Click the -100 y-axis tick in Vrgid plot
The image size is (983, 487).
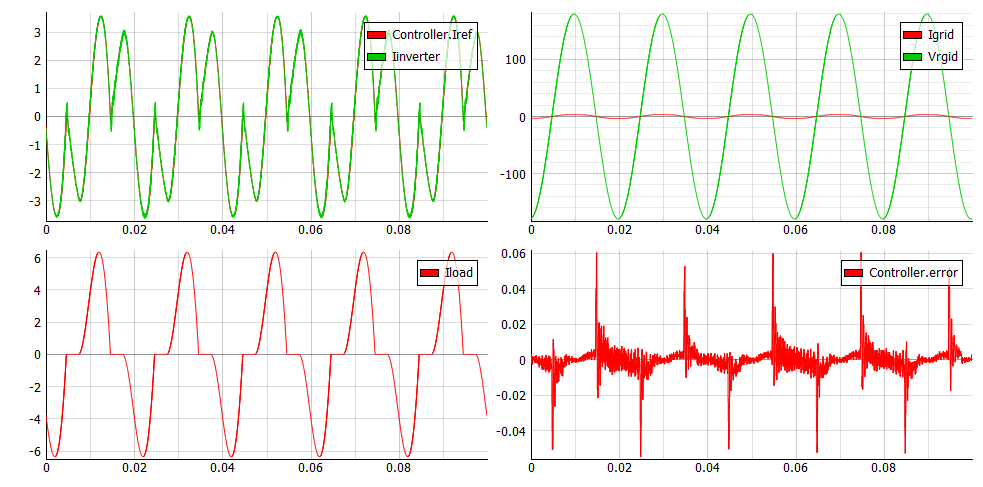[512, 174]
